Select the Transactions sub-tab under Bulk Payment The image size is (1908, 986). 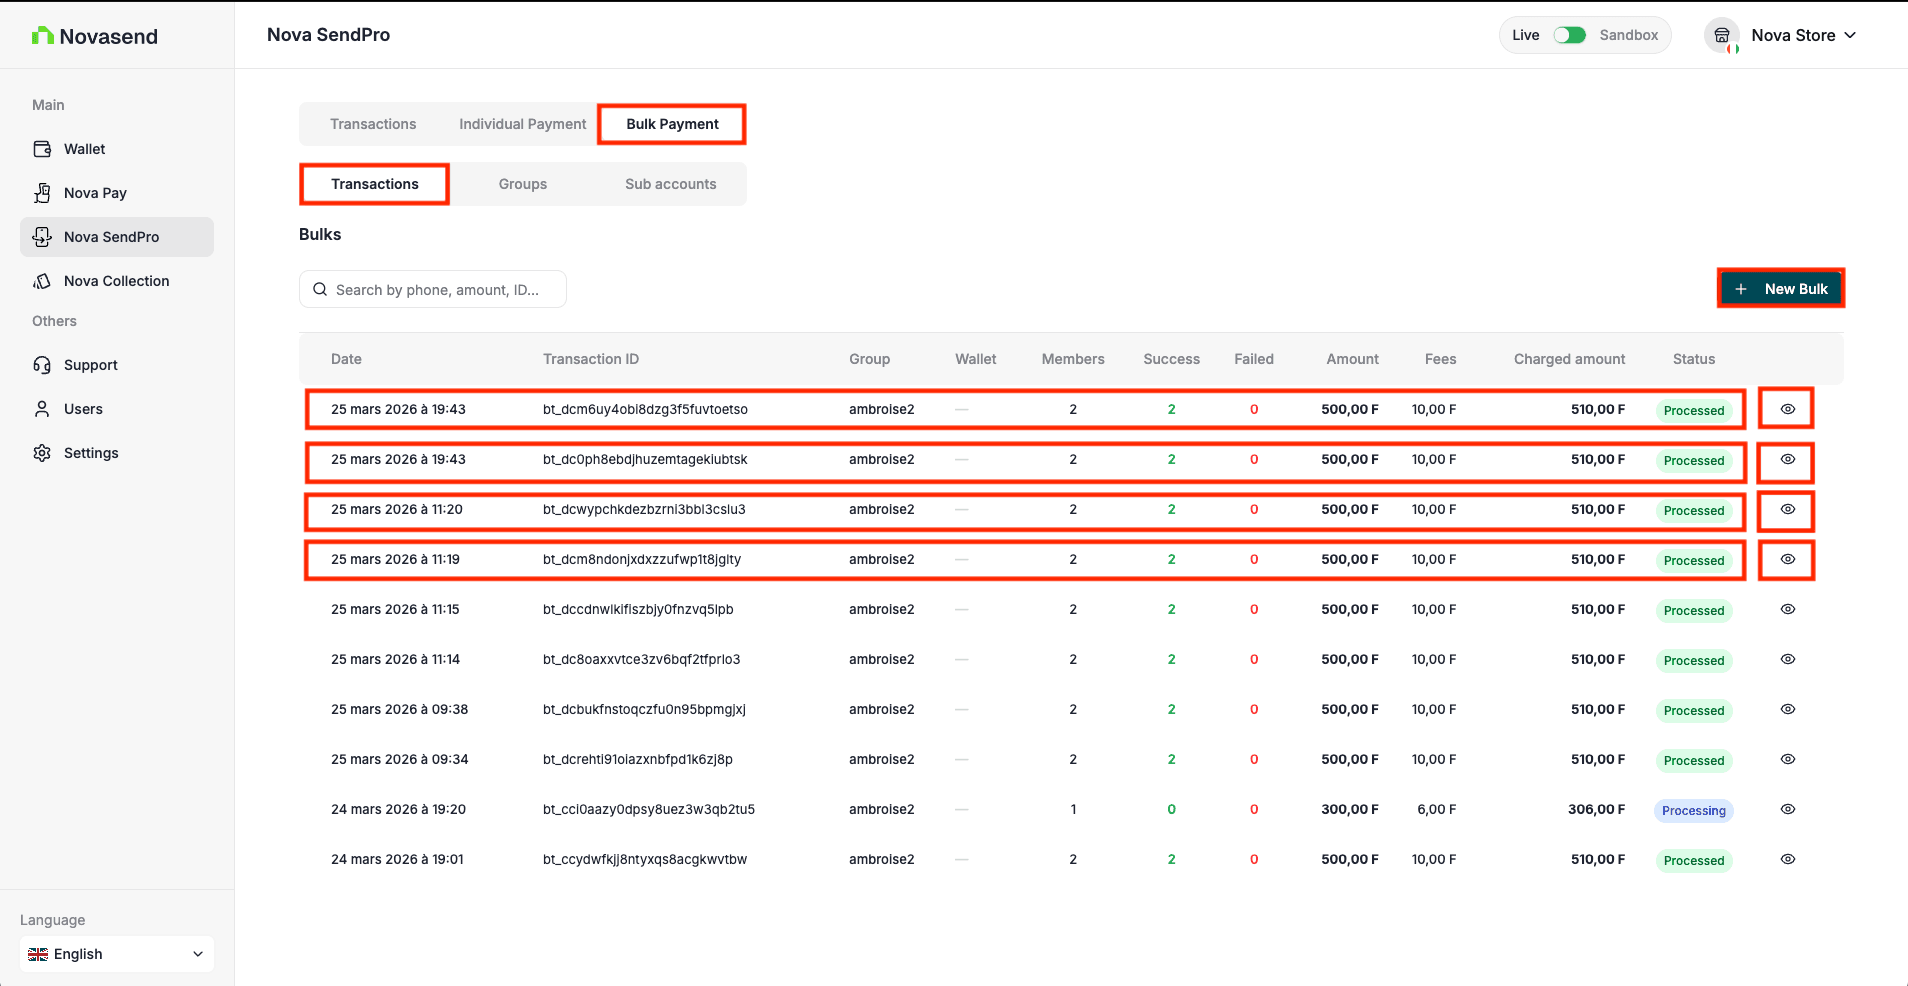(x=375, y=184)
